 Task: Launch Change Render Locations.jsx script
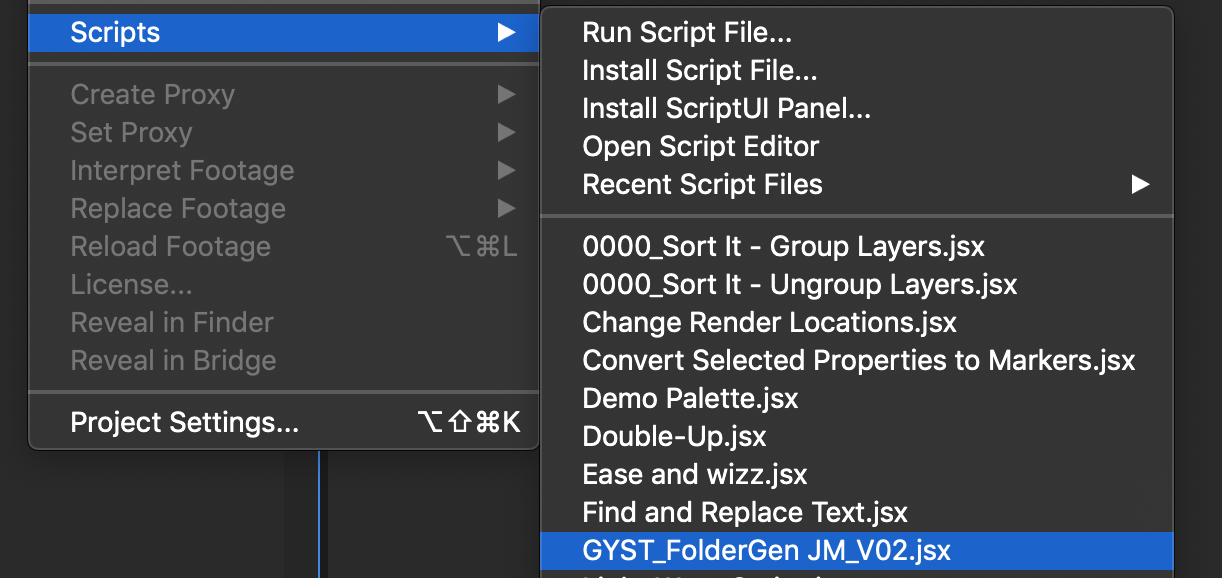pos(857,323)
